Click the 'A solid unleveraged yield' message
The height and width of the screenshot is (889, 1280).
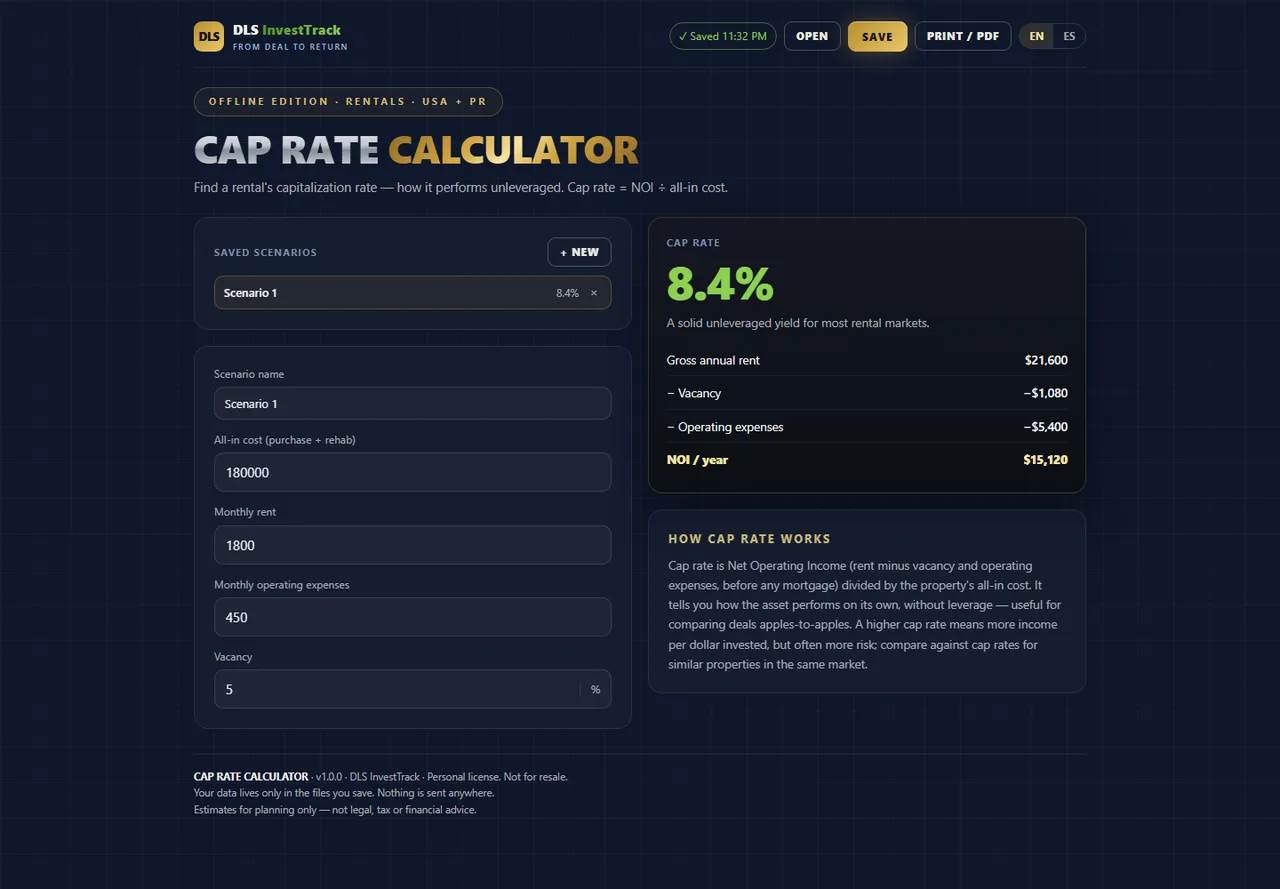(x=798, y=323)
